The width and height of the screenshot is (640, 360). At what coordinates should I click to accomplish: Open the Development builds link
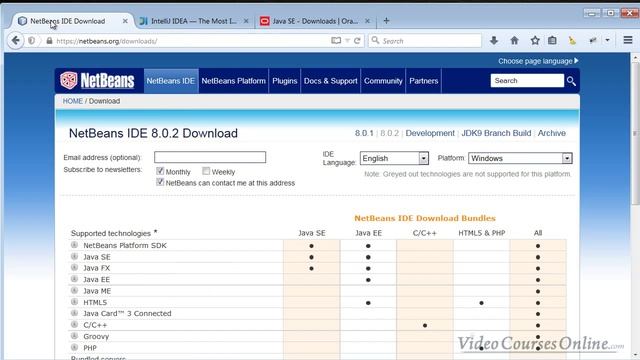[x=430, y=133]
